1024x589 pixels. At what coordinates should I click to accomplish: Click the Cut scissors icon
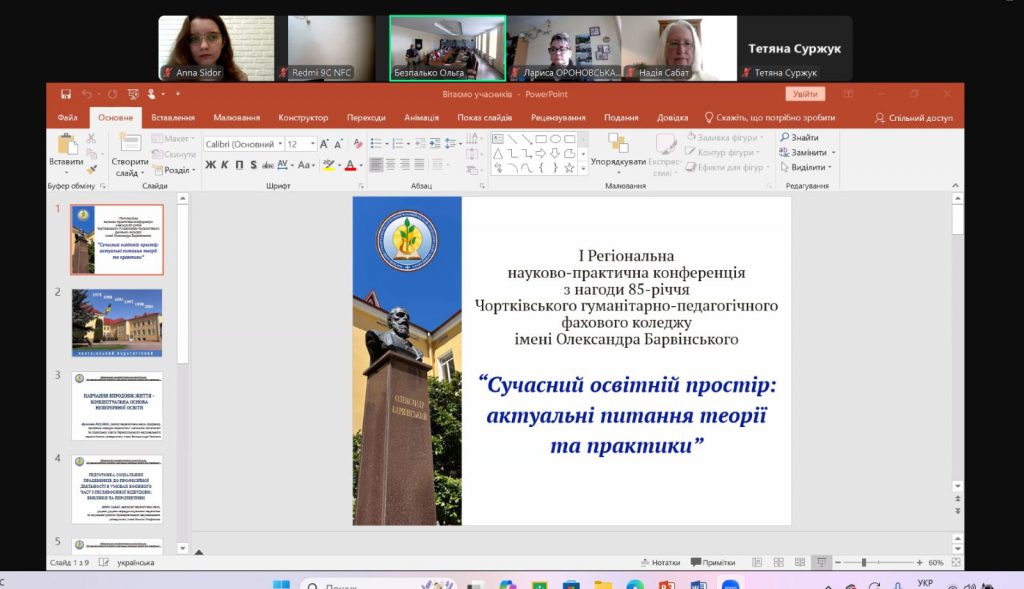91,139
